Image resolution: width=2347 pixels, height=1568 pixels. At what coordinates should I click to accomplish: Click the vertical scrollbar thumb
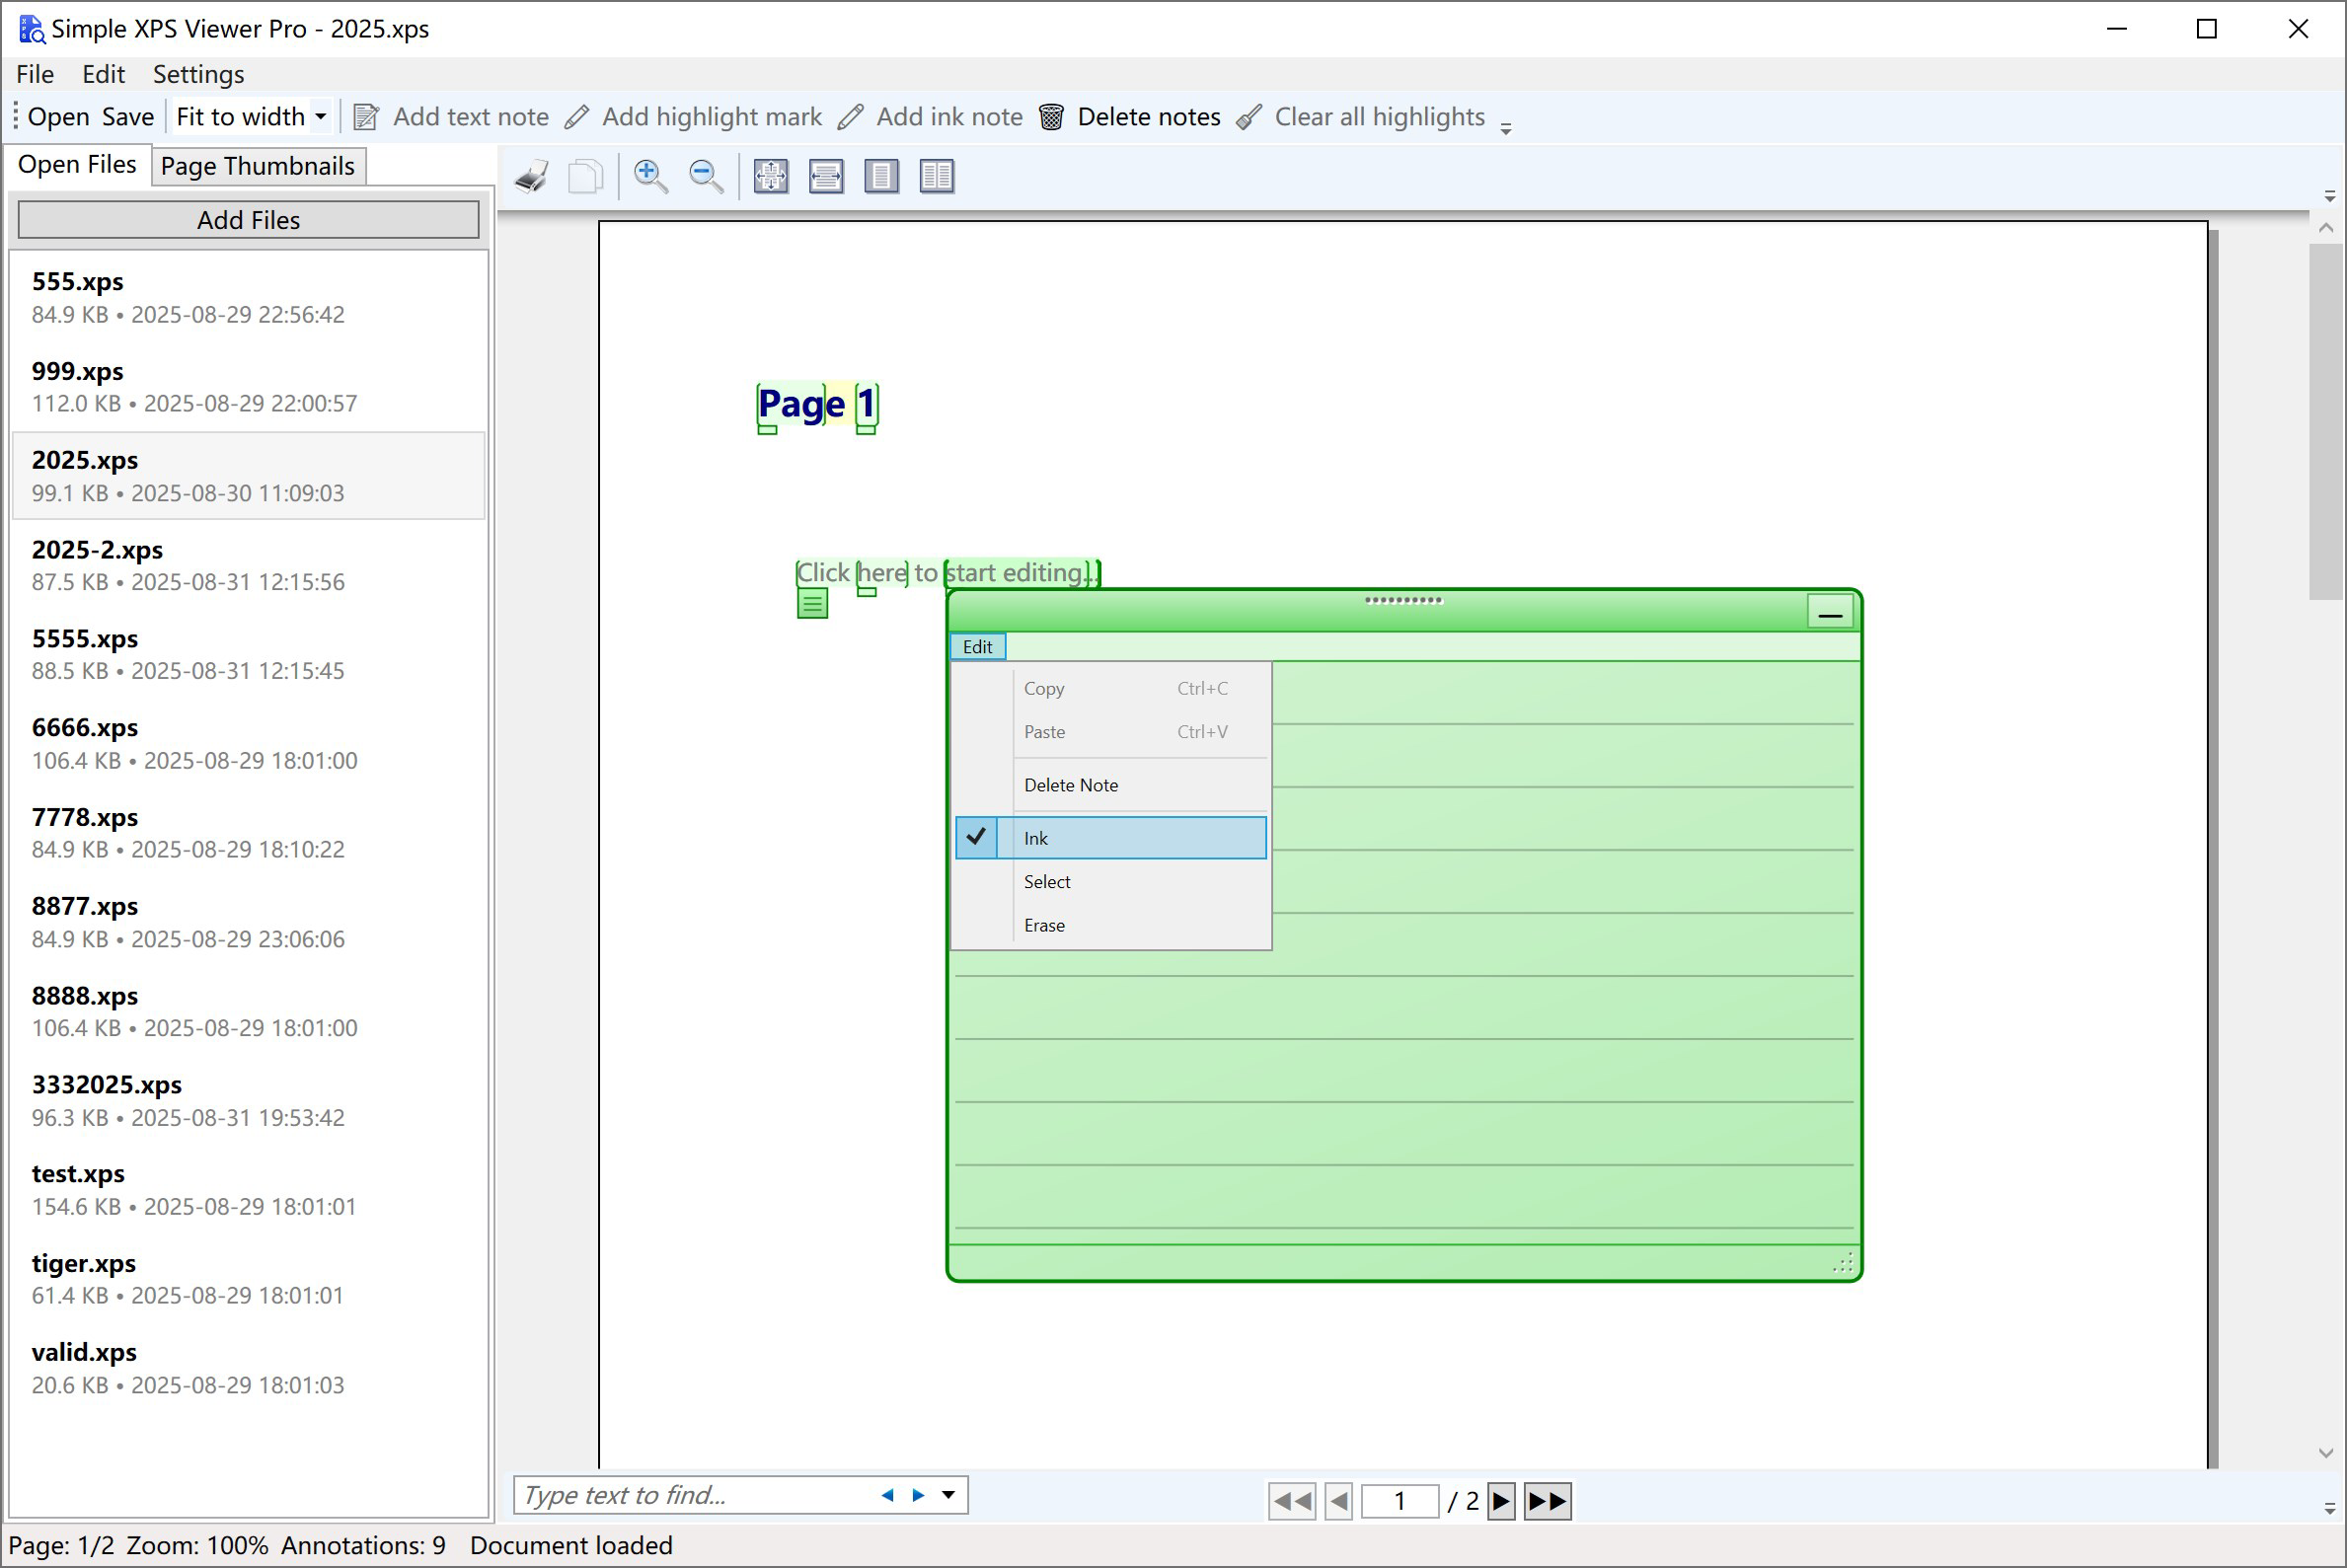pyautogui.click(x=2326, y=420)
